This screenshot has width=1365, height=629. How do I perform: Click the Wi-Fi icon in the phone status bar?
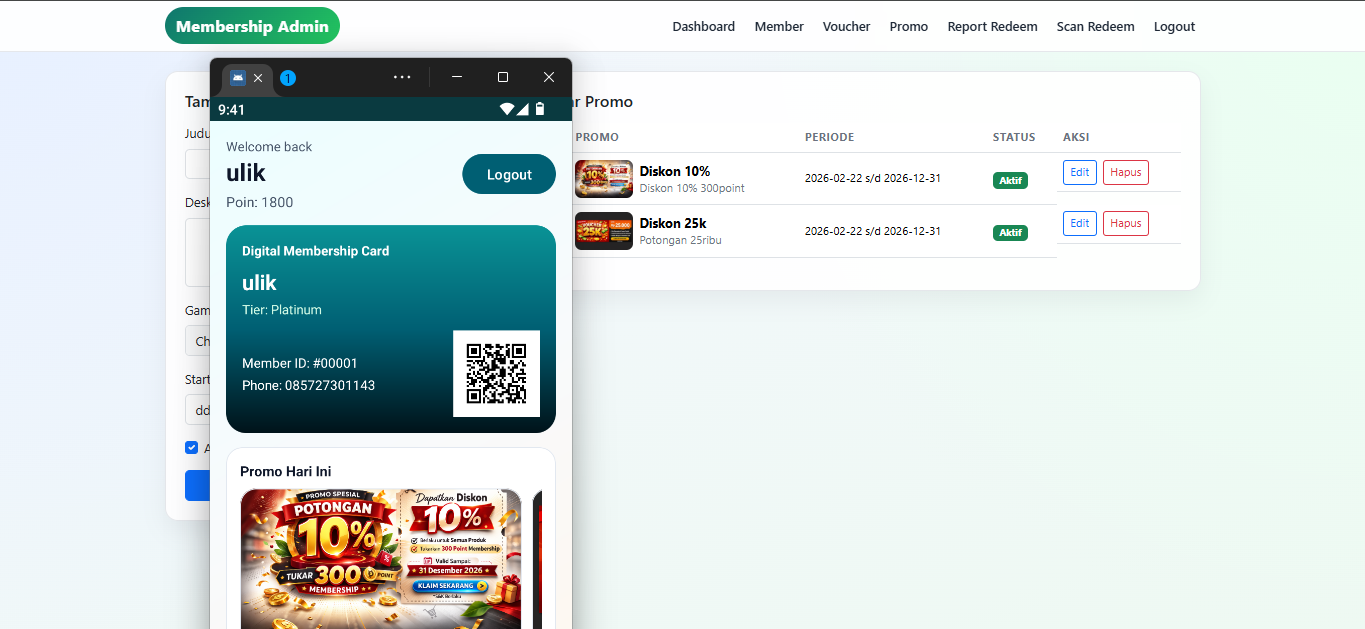tap(507, 108)
